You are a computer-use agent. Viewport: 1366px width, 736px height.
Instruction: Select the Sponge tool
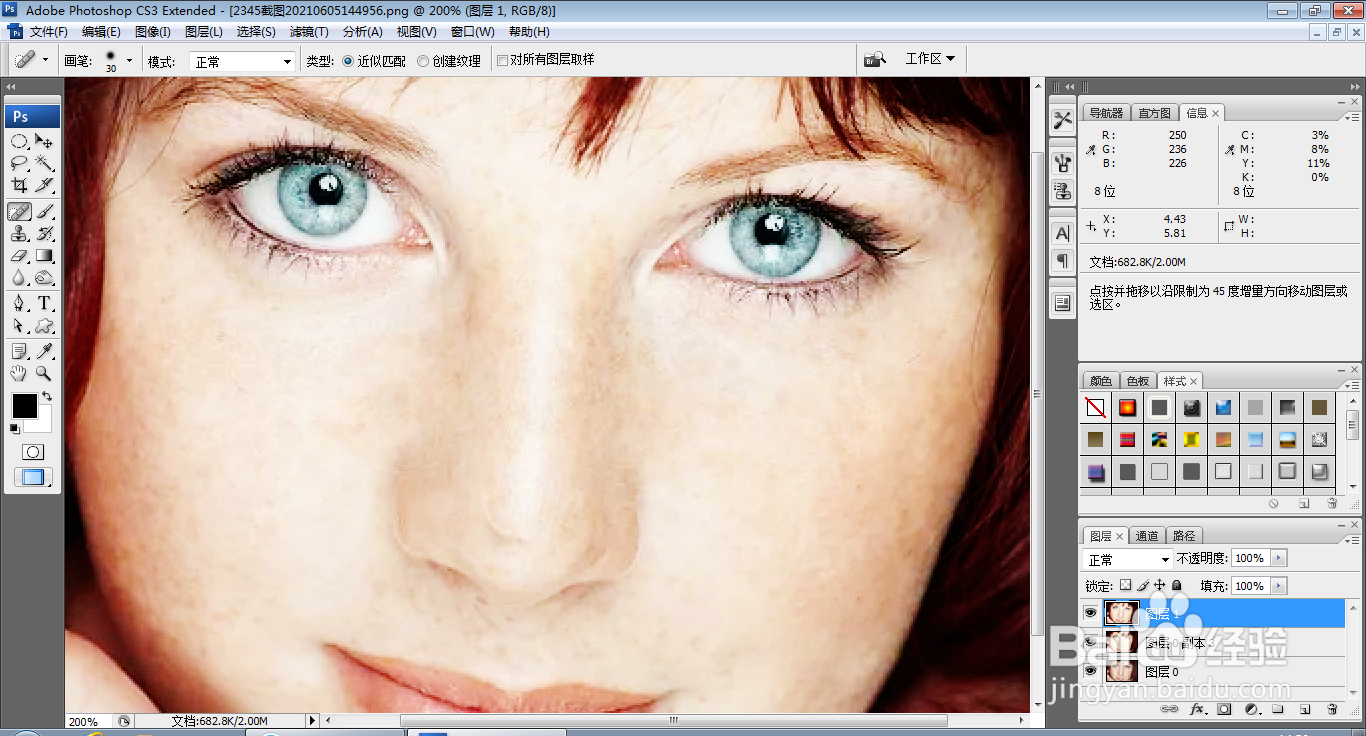(x=44, y=278)
